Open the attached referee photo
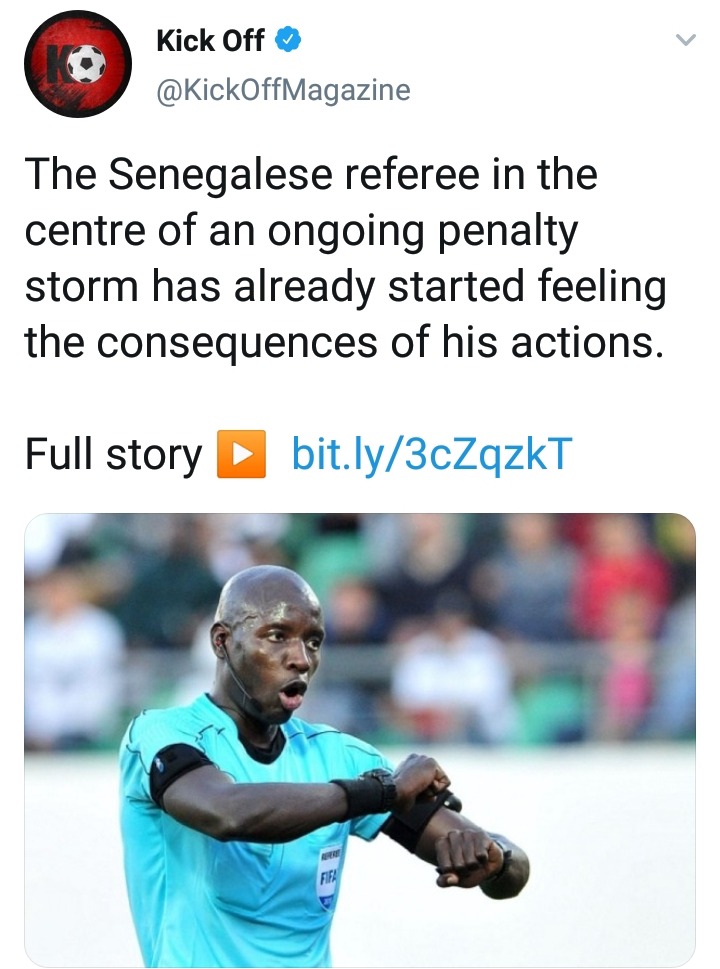Image resolution: width=720 pixels, height=969 pixels. pyautogui.click(x=360, y=740)
